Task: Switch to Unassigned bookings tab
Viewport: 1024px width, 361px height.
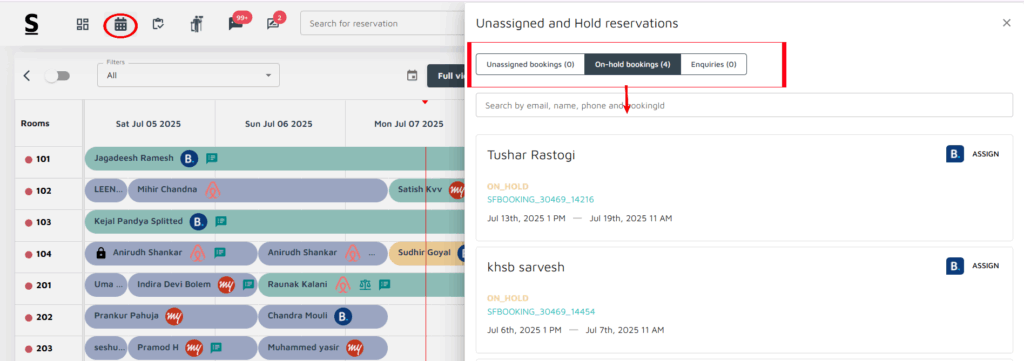Action: coord(530,65)
